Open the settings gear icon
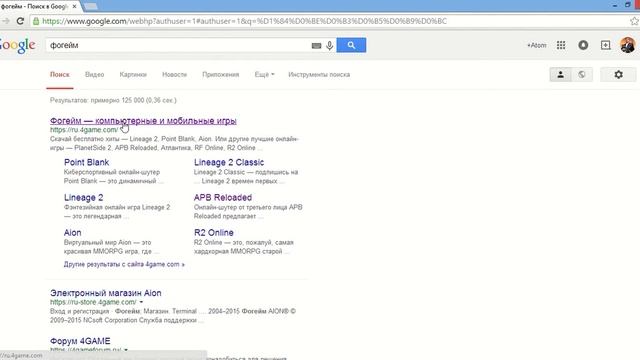This screenshot has height=360, width=640. click(x=618, y=75)
